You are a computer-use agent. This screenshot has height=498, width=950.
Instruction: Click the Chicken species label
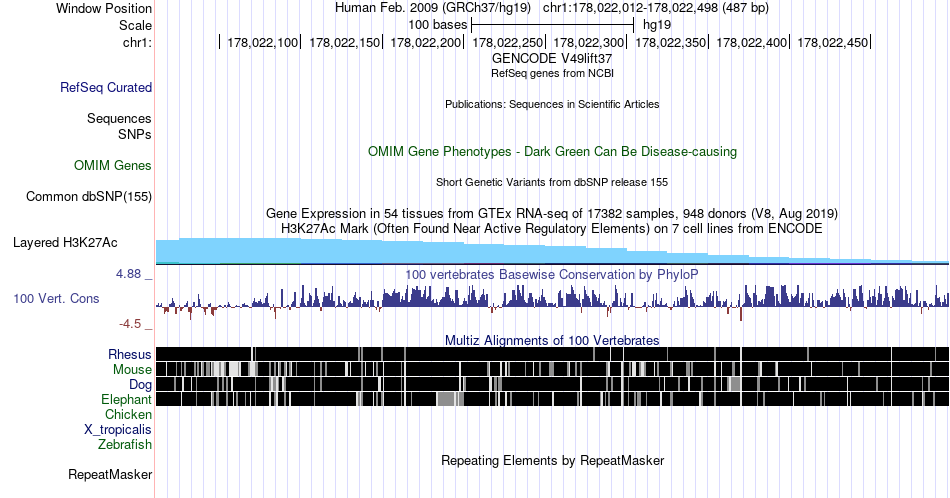[128, 414]
